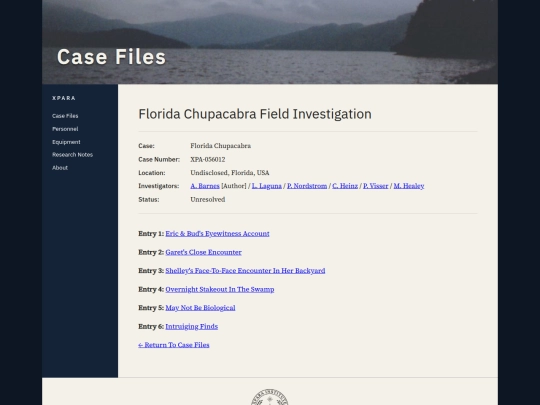This screenshot has width=540, height=405.
Task: Open May Not Be Biological entry
Action: click(x=200, y=308)
